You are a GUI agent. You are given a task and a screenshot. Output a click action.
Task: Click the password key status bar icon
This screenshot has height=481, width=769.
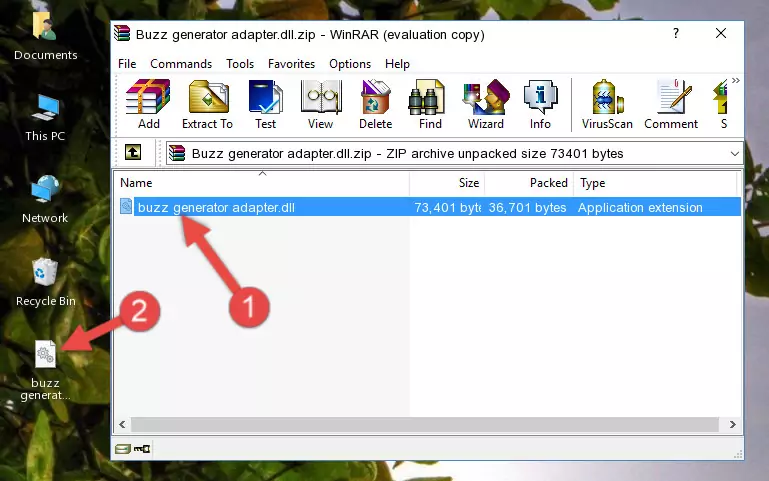(x=142, y=449)
